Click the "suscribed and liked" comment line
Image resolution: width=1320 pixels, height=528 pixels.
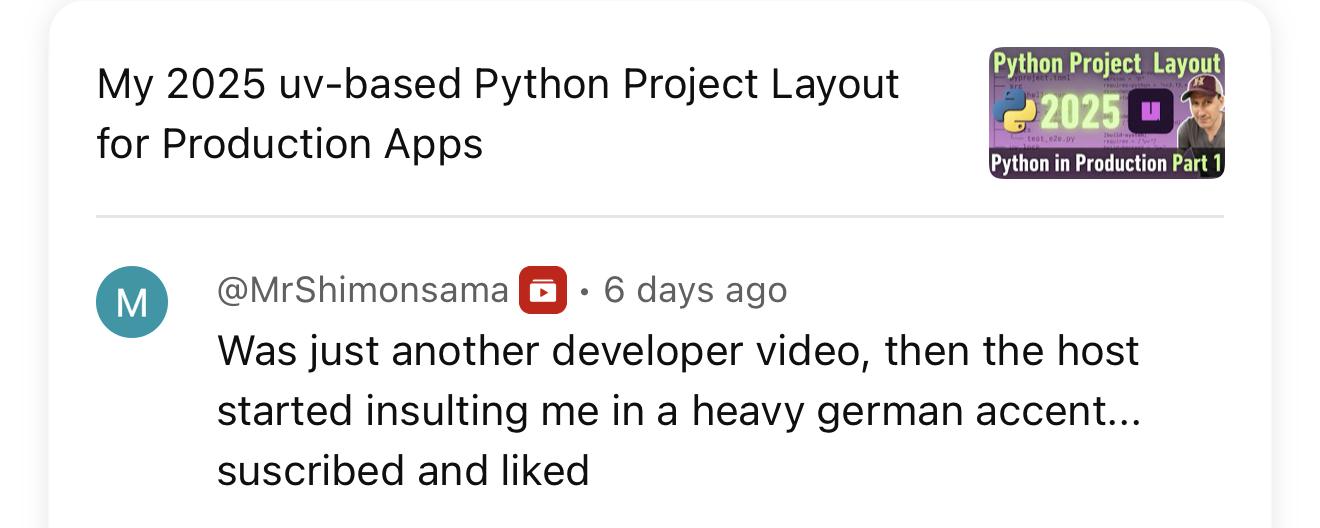tap(403, 471)
